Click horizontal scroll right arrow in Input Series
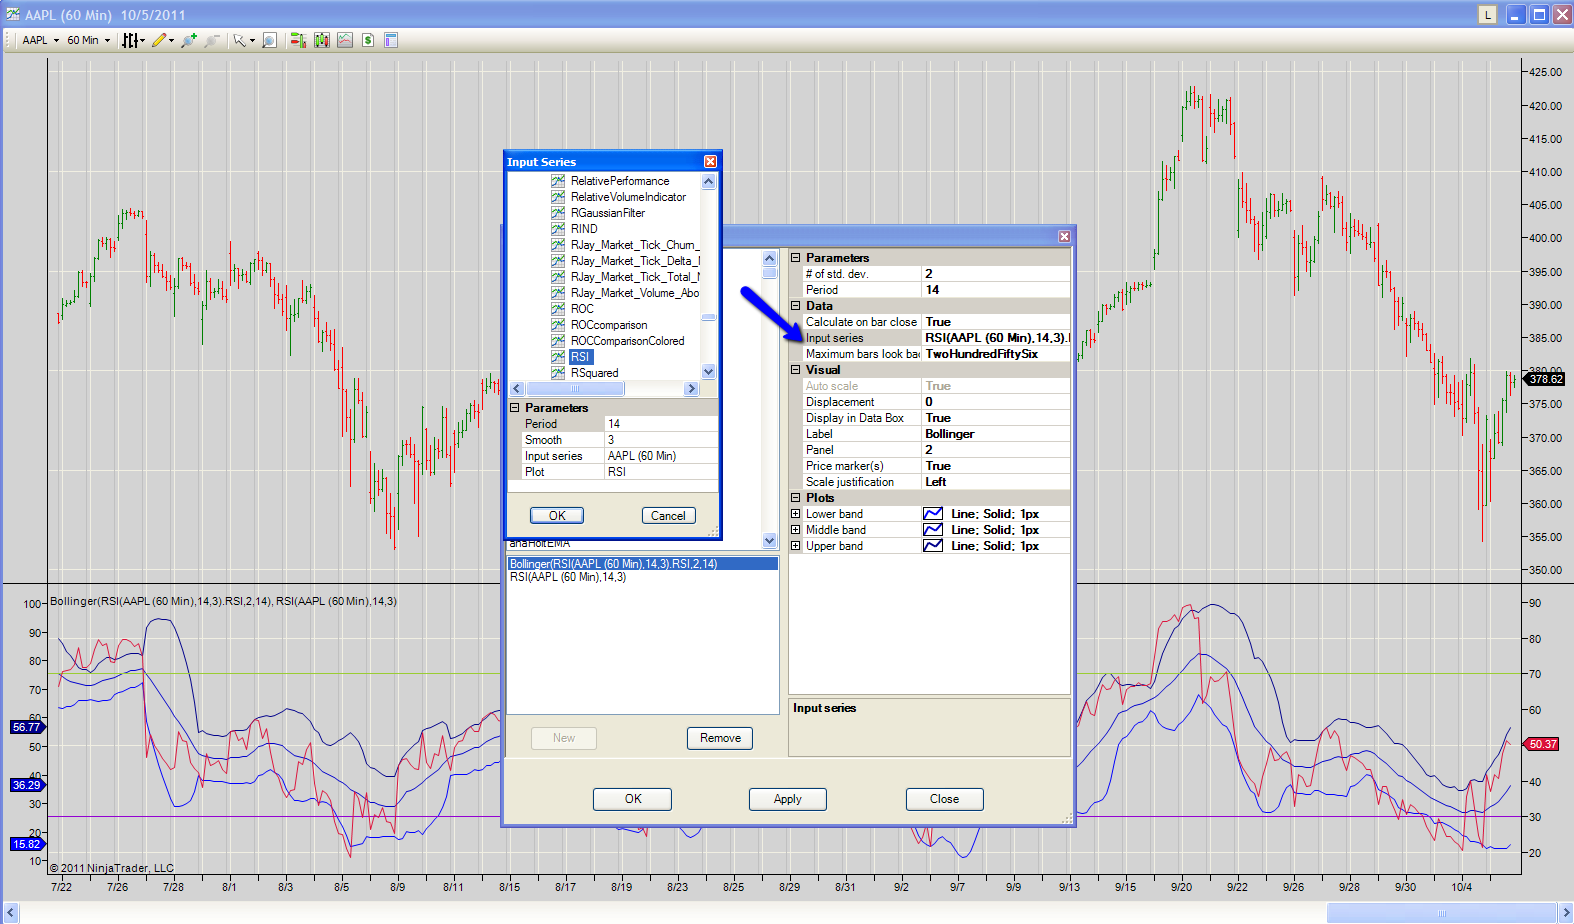This screenshot has width=1574, height=924. 691,388
